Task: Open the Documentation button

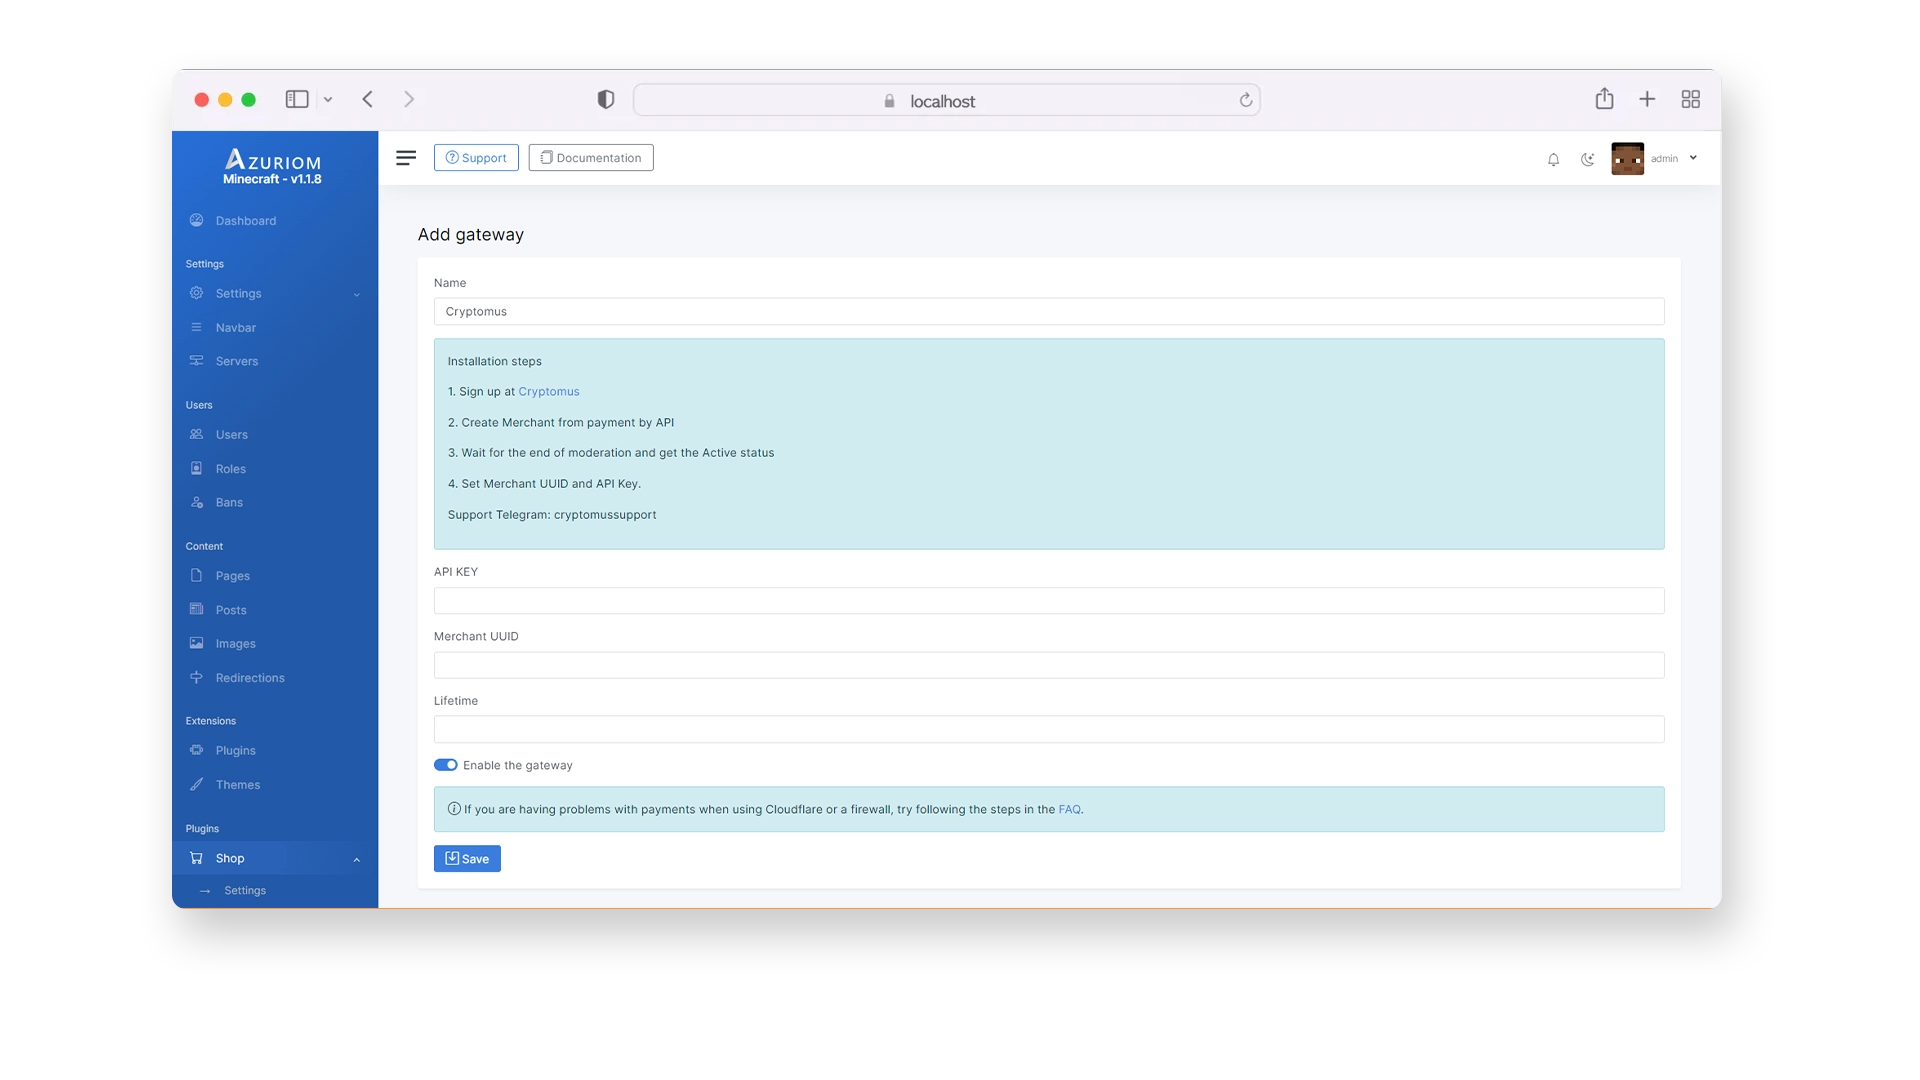Action: click(591, 158)
